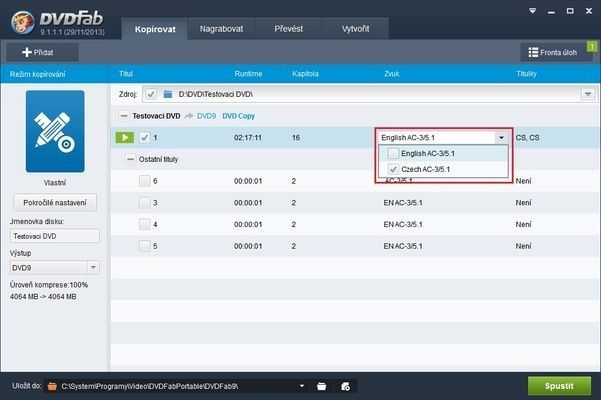
Task: Click the 4064 MB -> 4064 MB size text
Action: [x=43, y=297]
